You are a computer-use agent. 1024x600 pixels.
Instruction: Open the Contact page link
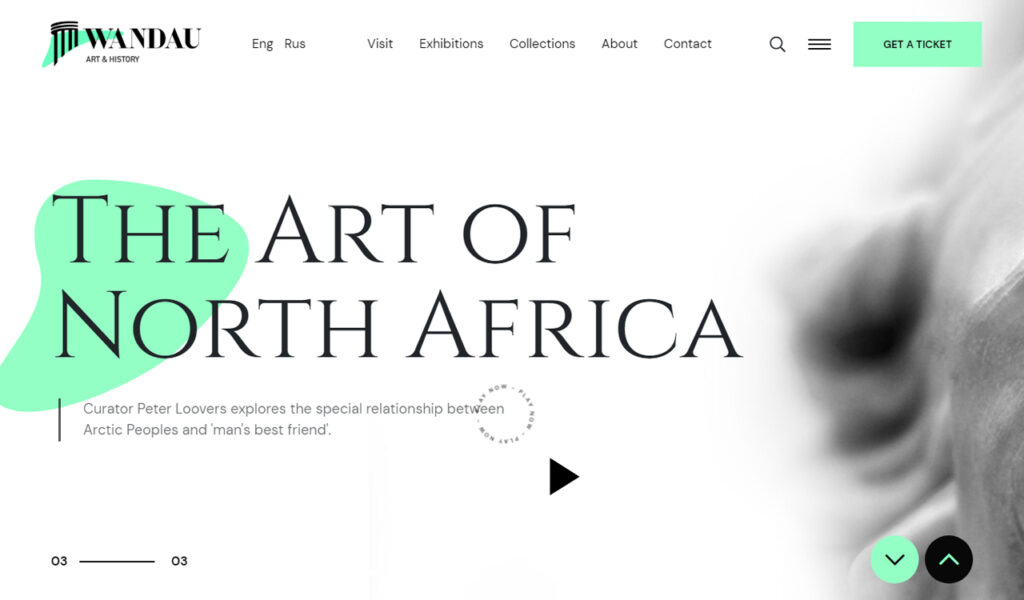tap(688, 44)
